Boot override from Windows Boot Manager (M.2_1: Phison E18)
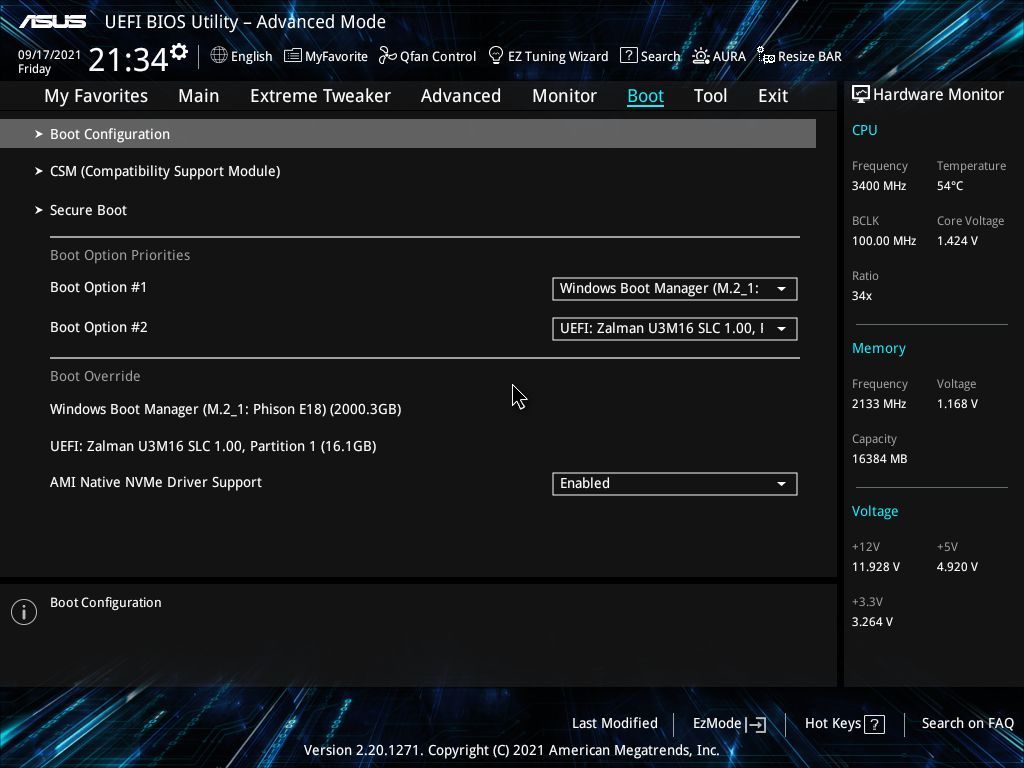1024x768 pixels. pos(225,409)
